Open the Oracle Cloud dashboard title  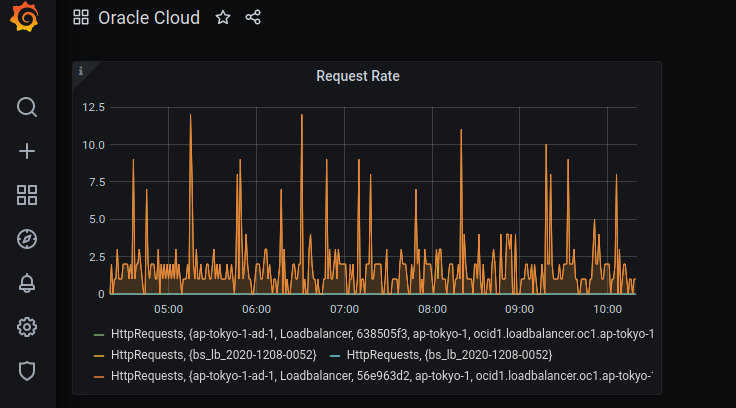[x=149, y=18]
